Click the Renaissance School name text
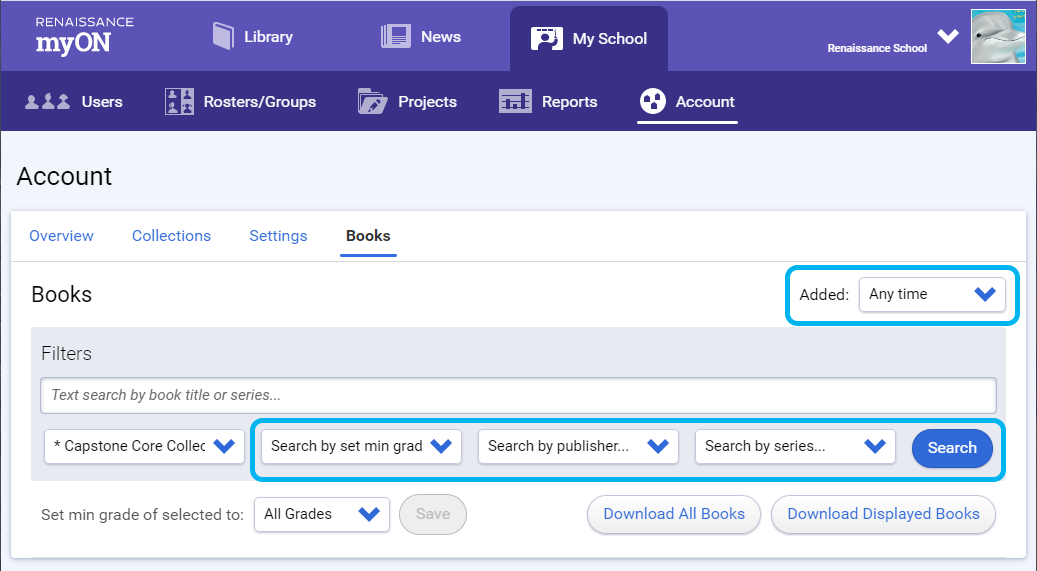Image resolution: width=1037 pixels, height=571 pixels. point(877,48)
